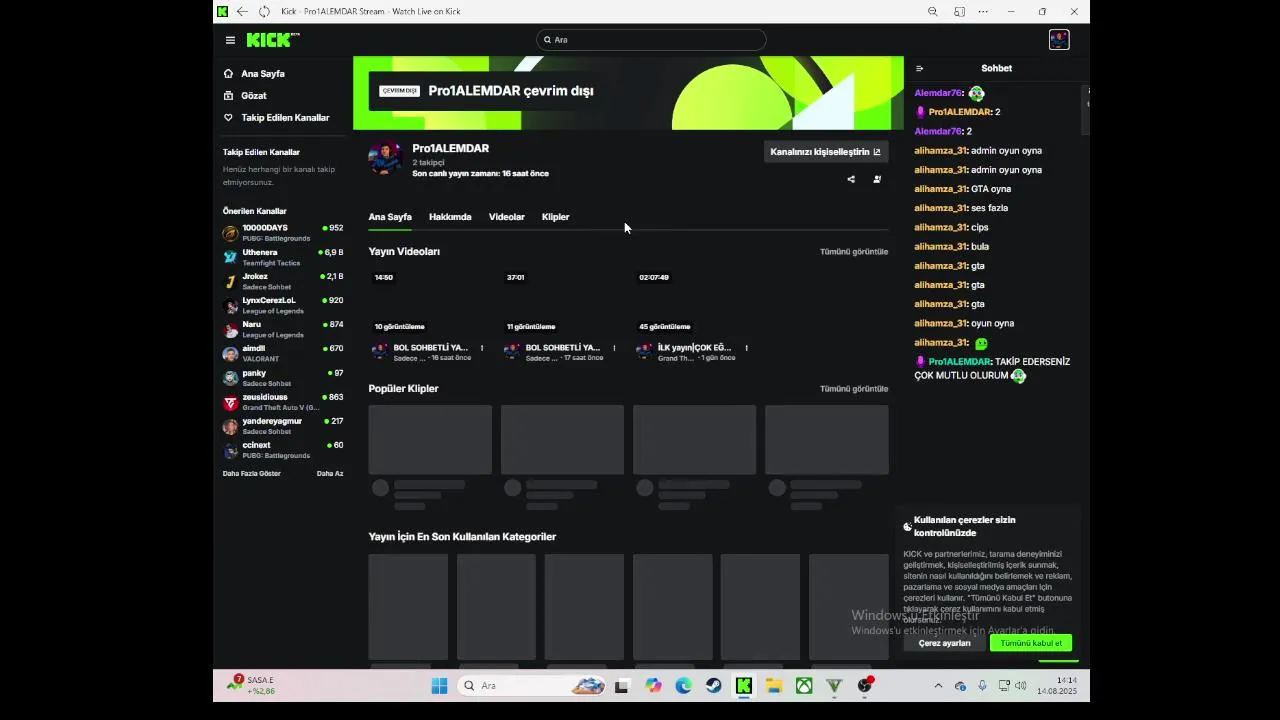Open File Explorer from the taskbar
Screen dimensions: 1280x720
coord(773,686)
